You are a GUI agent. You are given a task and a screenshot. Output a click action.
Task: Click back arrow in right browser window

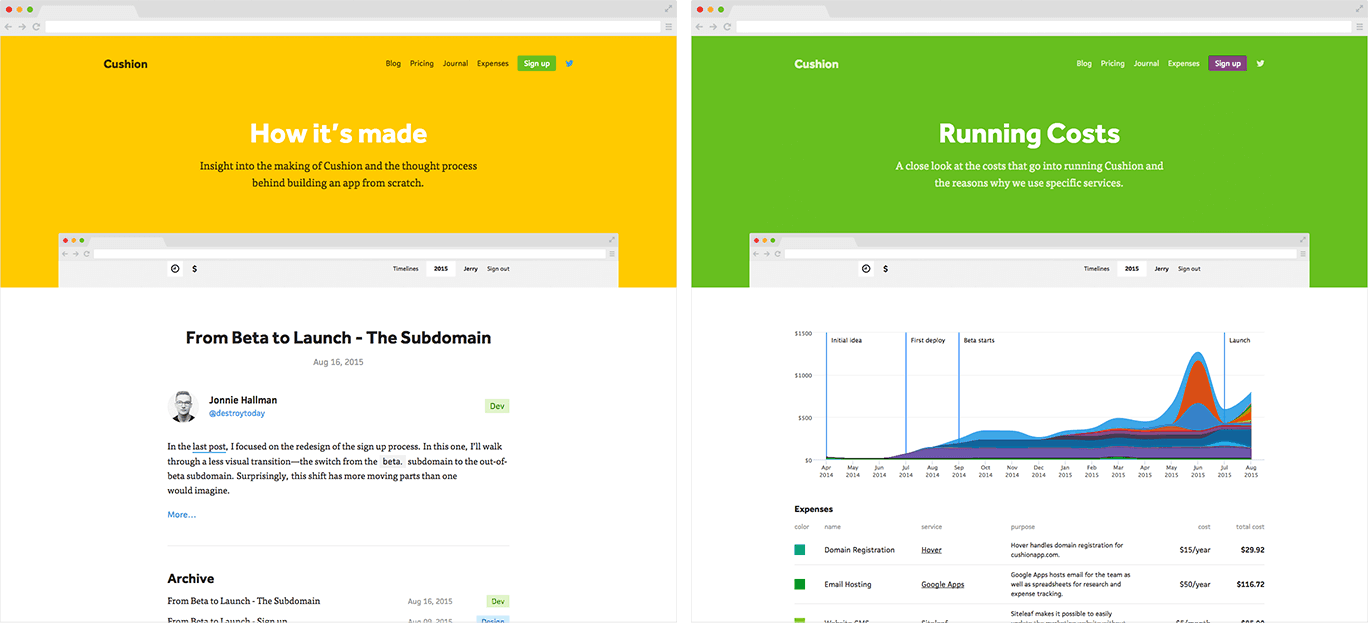[x=700, y=26]
